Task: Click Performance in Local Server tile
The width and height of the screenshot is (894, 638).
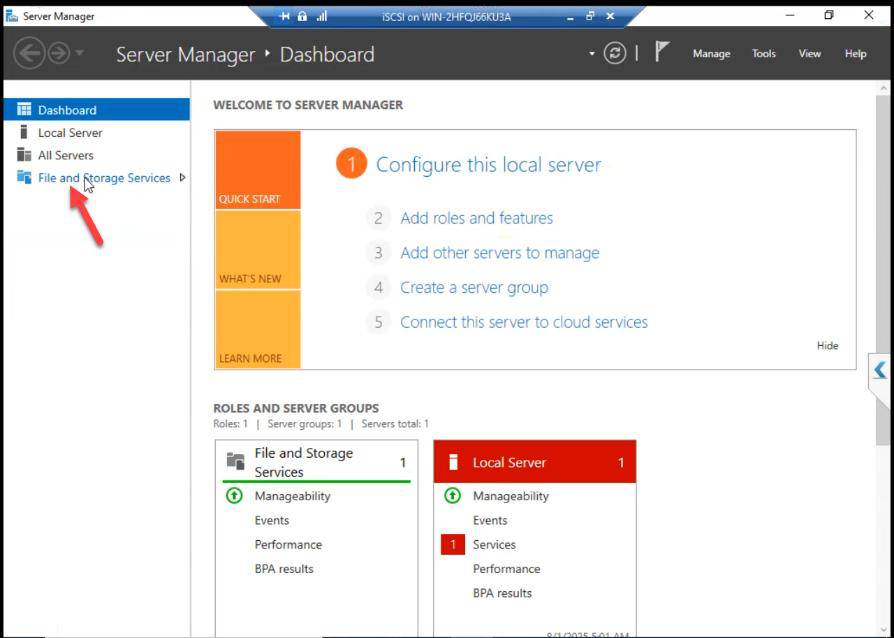Action: pos(507,568)
